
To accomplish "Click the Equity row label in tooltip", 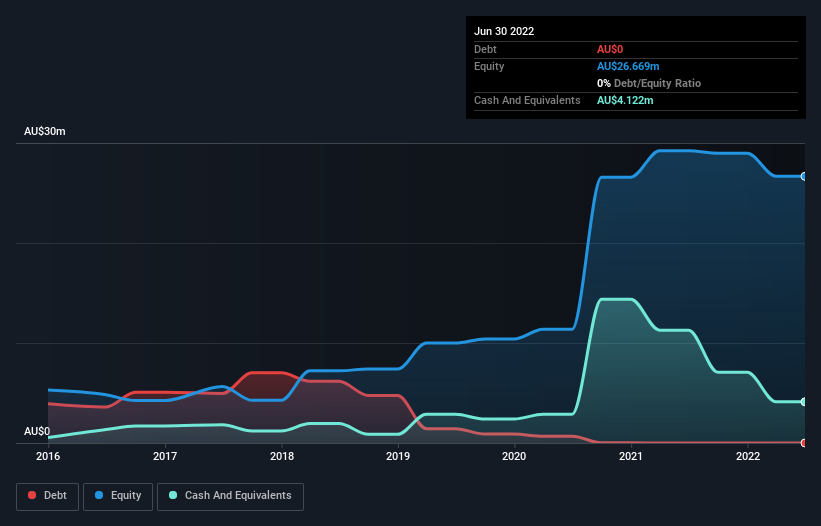I will pyautogui.click(x=489, y=66).
